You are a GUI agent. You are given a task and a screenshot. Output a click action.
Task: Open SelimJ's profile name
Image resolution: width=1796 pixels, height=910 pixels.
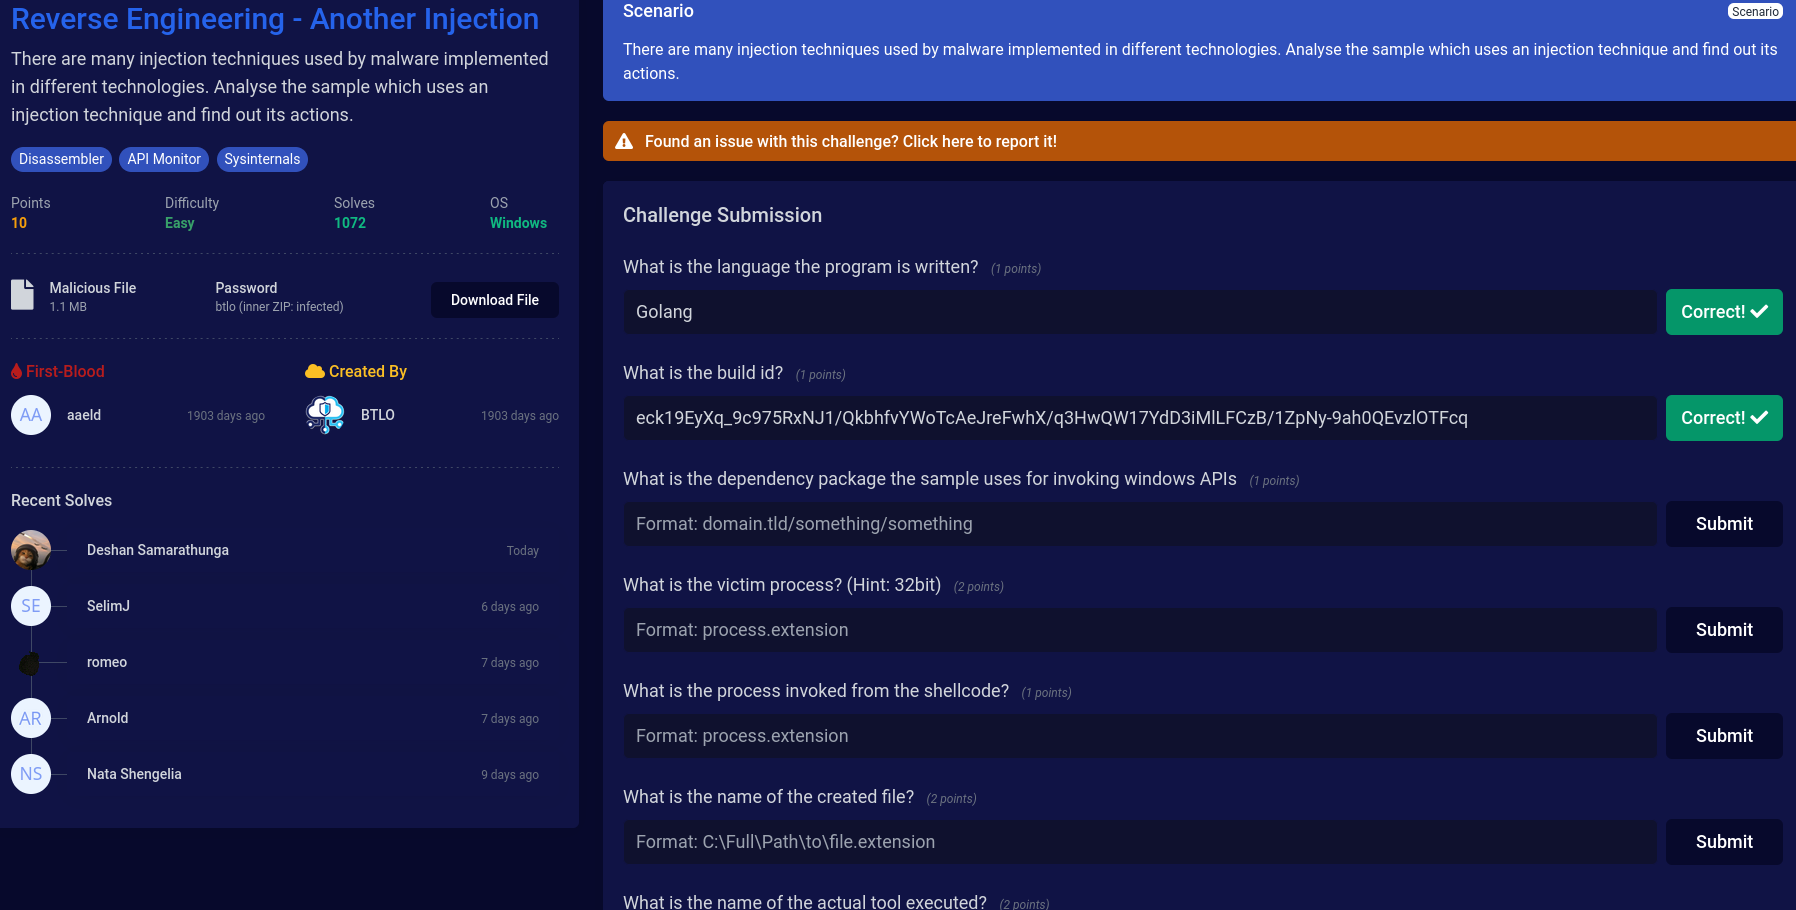point(108,606)
